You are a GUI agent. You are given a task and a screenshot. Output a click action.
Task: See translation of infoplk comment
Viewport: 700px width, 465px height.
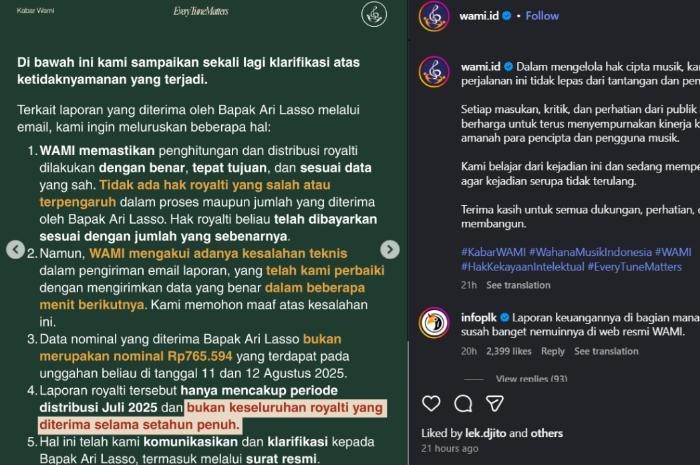coord(606,351)
